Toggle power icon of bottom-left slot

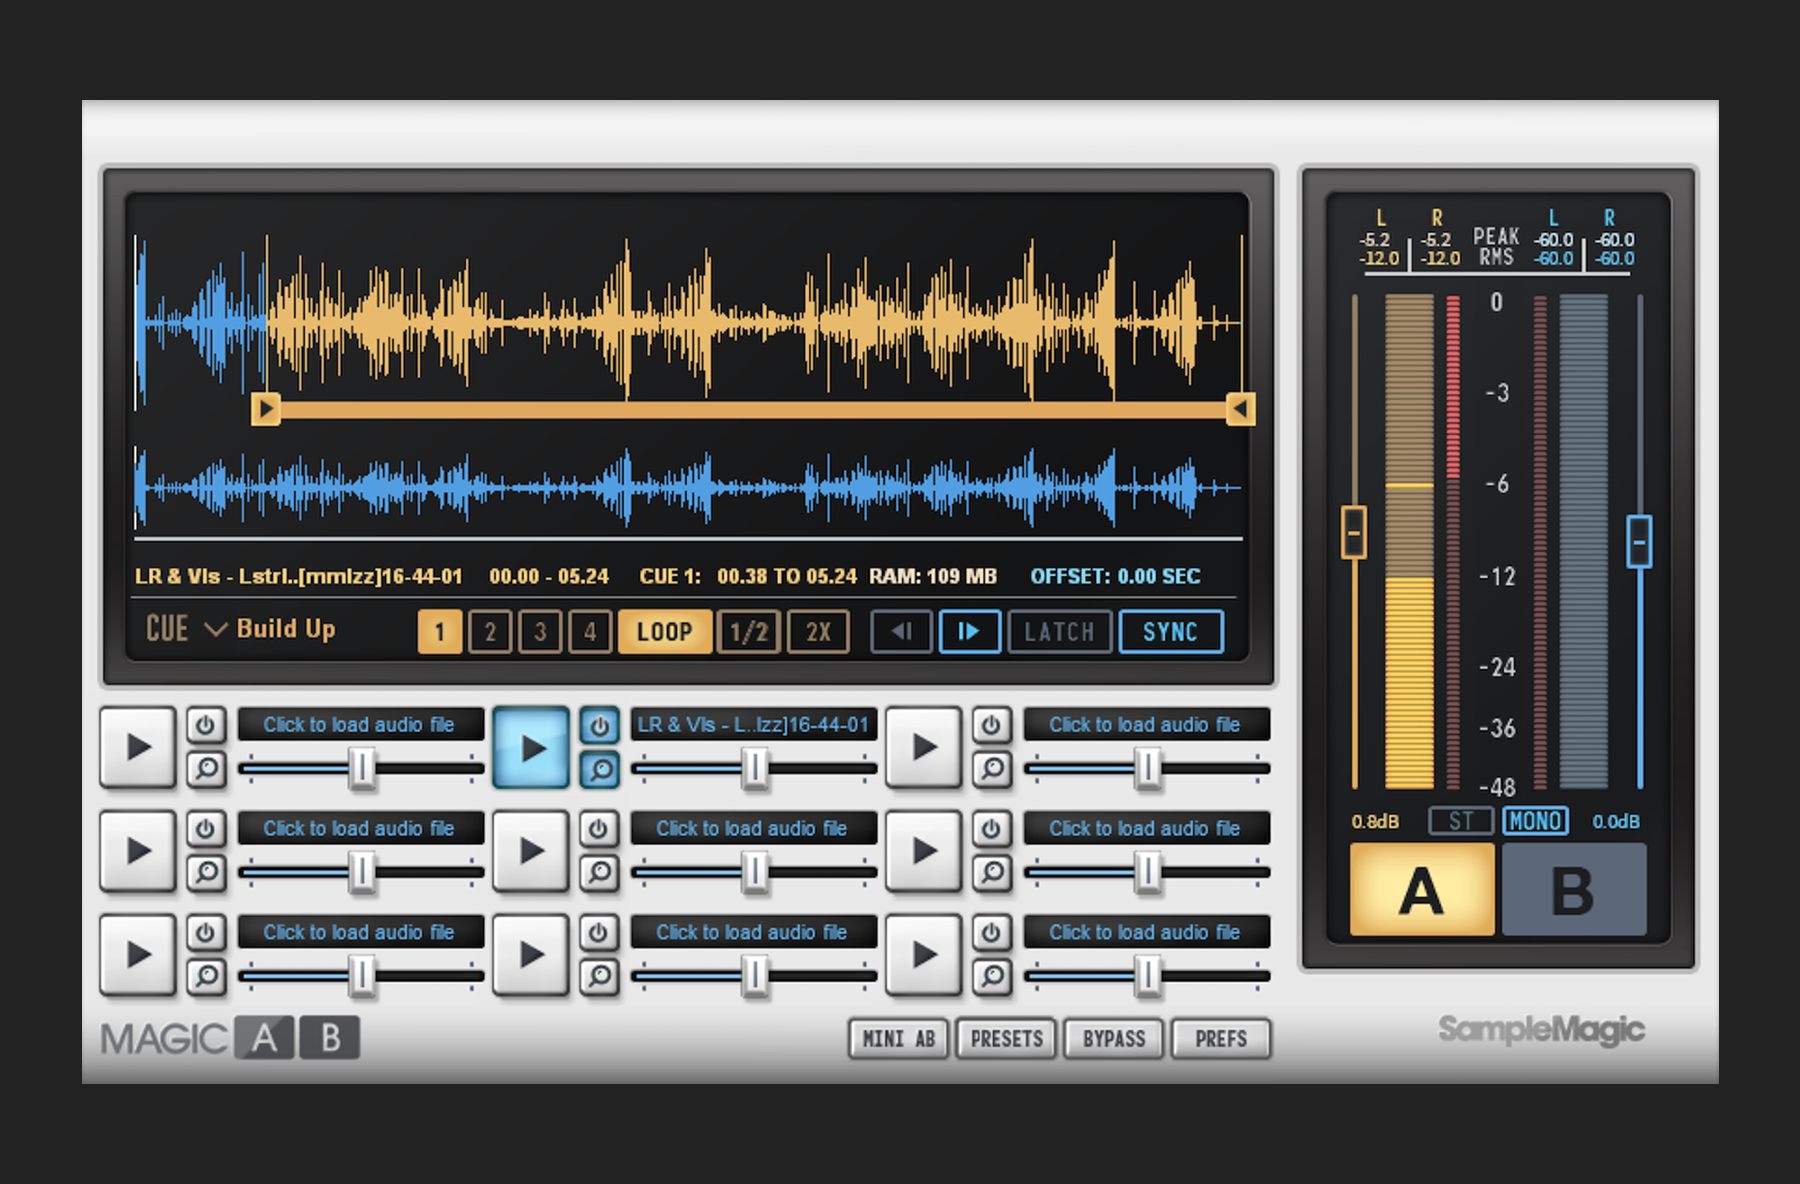coord(205,933)
